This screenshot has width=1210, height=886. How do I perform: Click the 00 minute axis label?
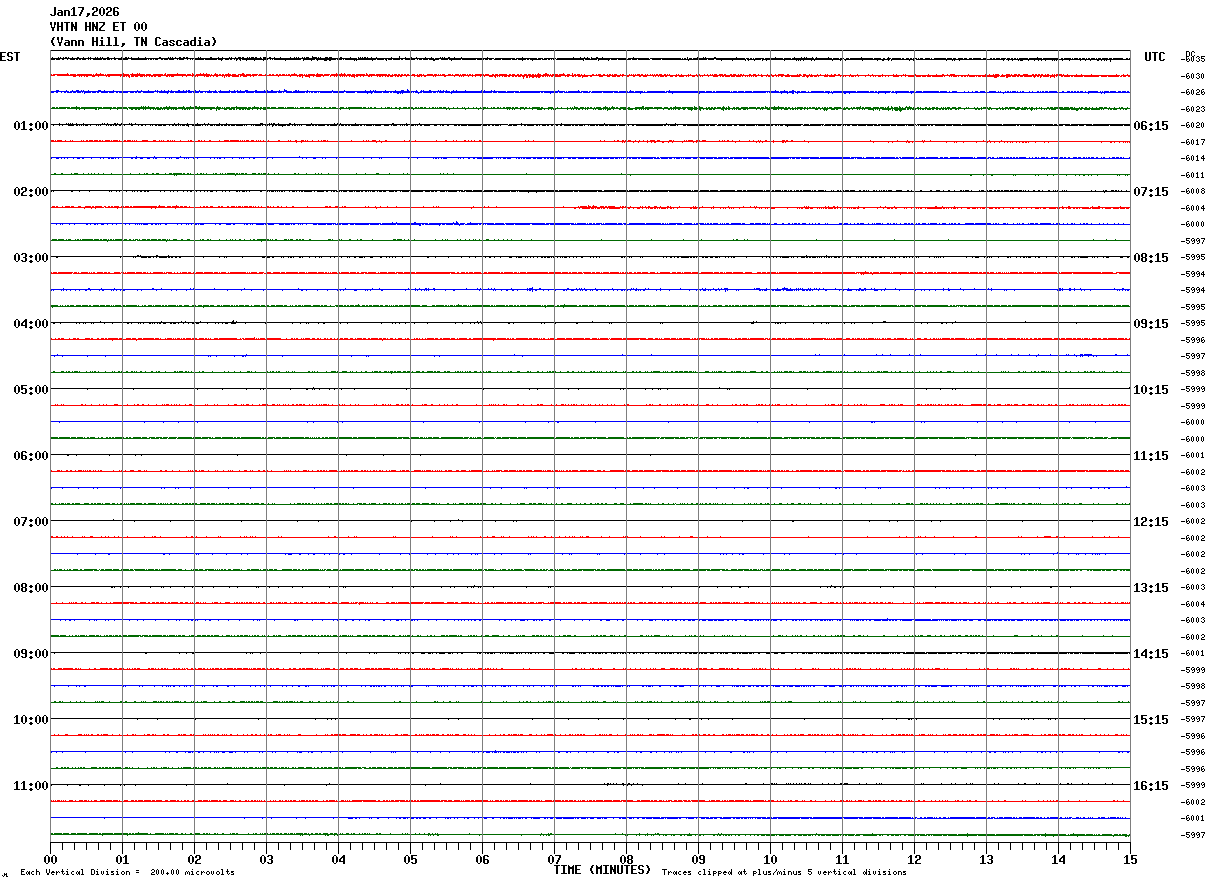pos(50,859)
